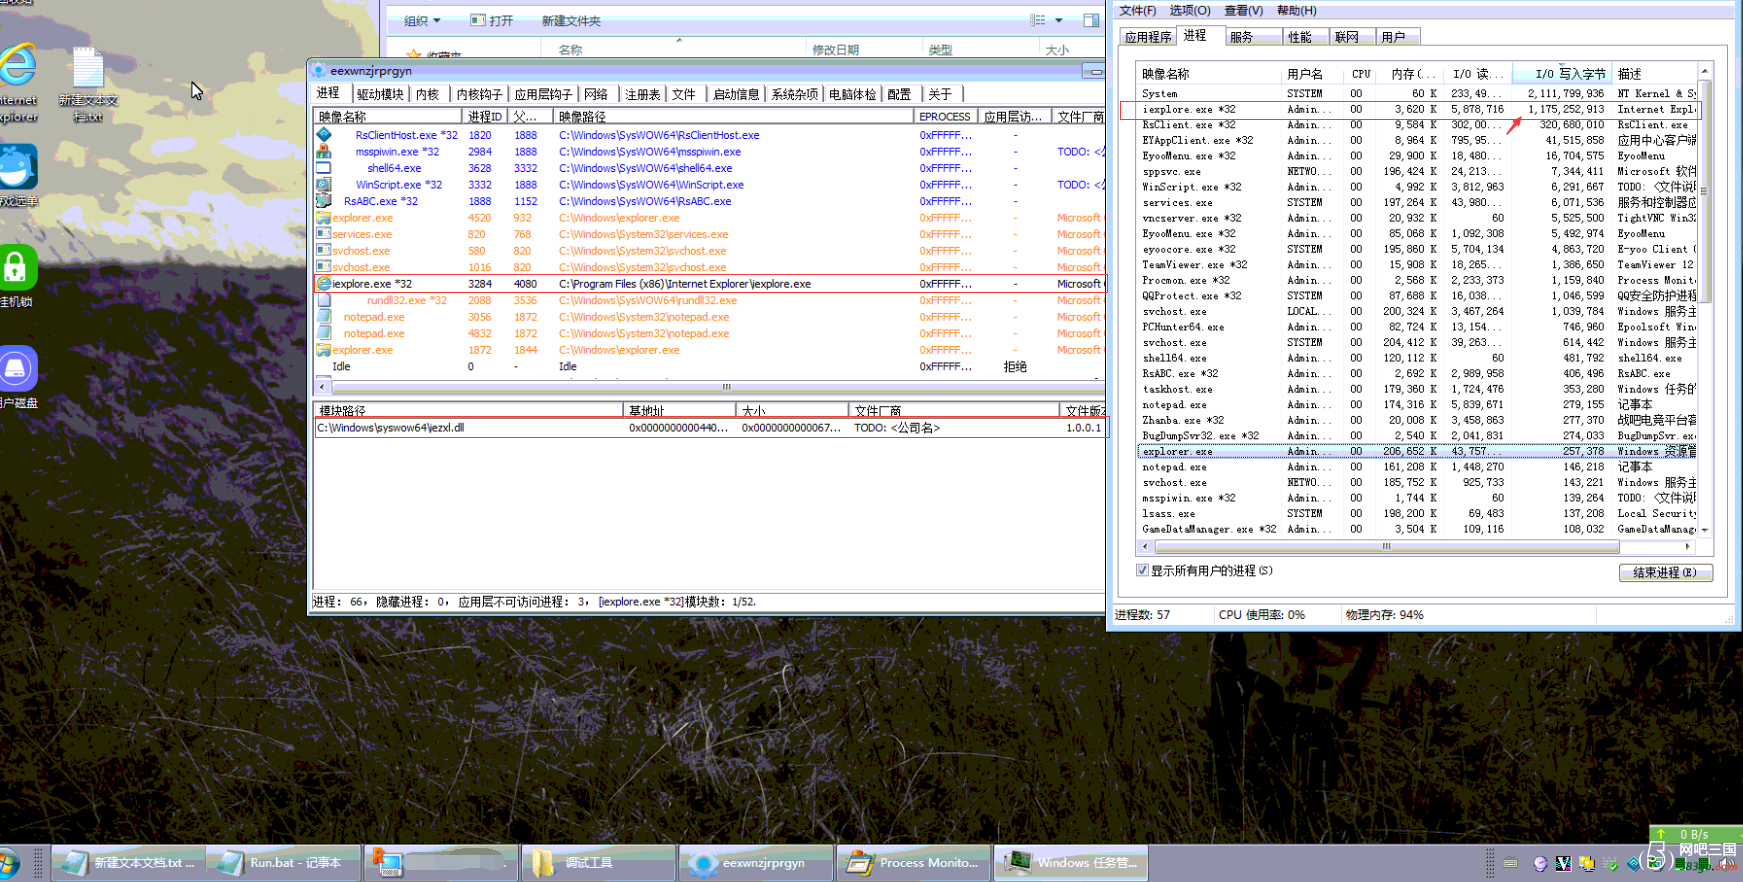This screenshot has height=882, width=1743.
Task: Click the purple globe tray icon
Action: pos(1540,863)
